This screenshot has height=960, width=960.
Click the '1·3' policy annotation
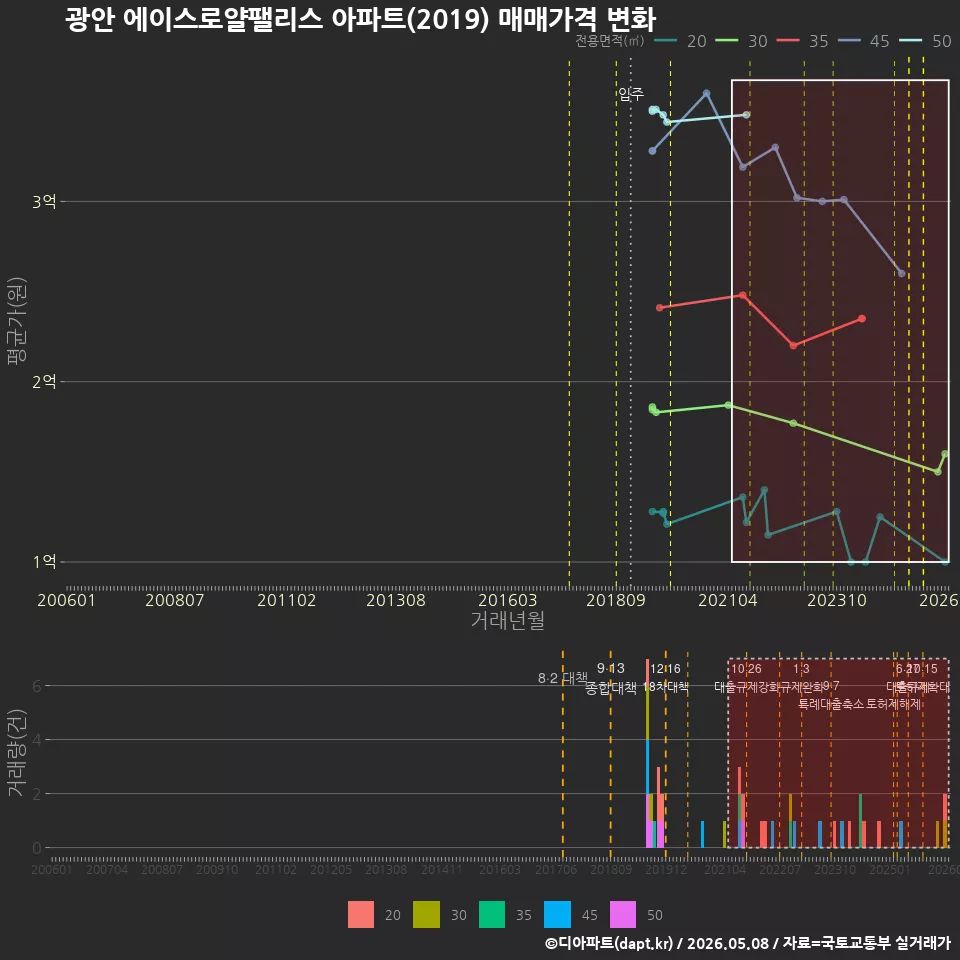(x=801, y=669)
